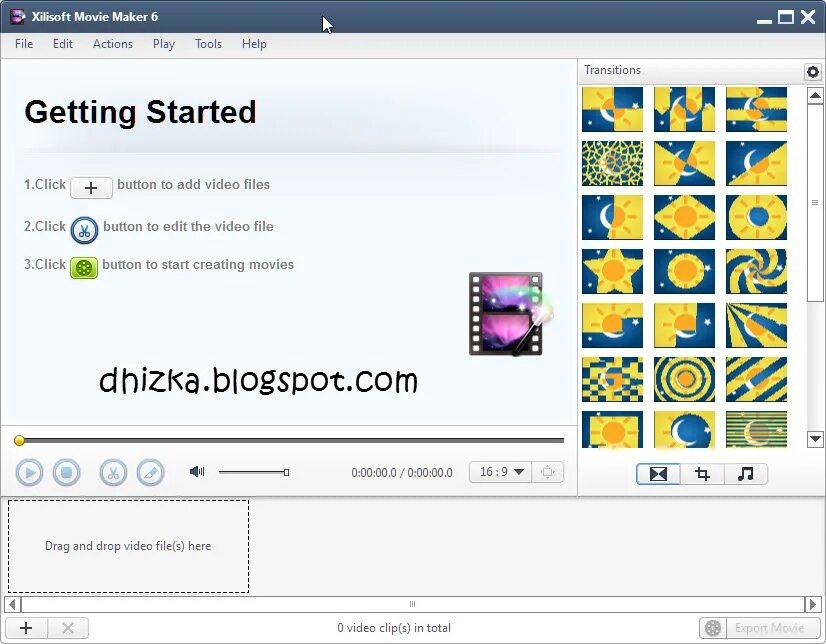Click the scissors icon in step 2

click(x=84, y=230)
